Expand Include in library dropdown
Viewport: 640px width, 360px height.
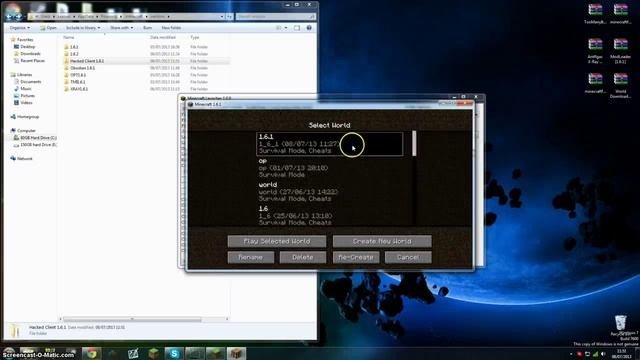tap(83, 28)
